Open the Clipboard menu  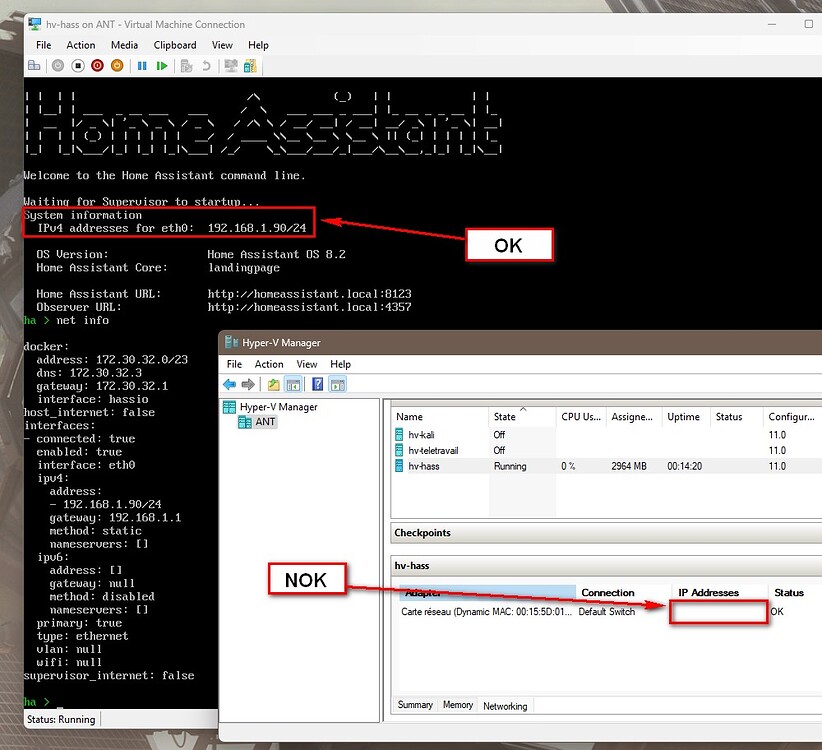click(x=174, y=45)
